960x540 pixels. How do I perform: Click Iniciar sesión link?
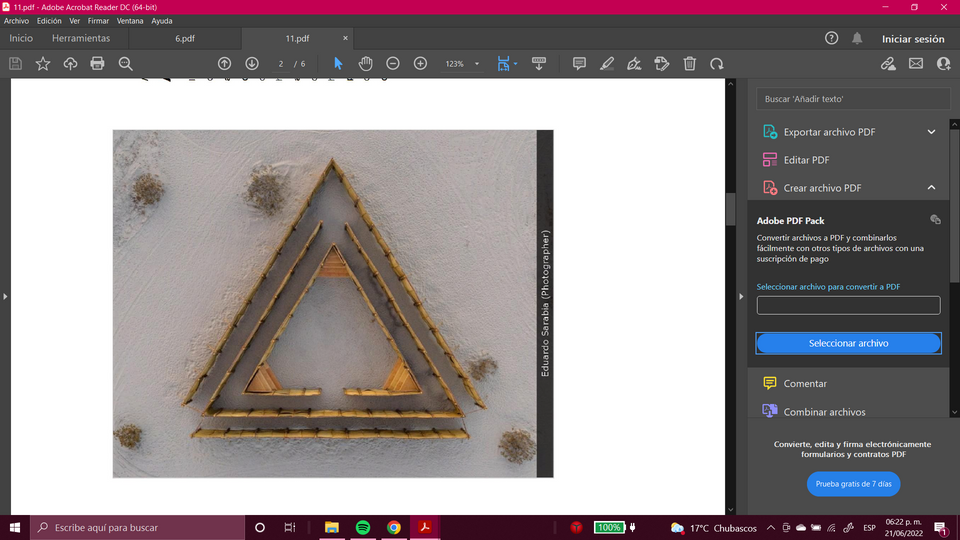pyautogui.click(x=912, y=39)
